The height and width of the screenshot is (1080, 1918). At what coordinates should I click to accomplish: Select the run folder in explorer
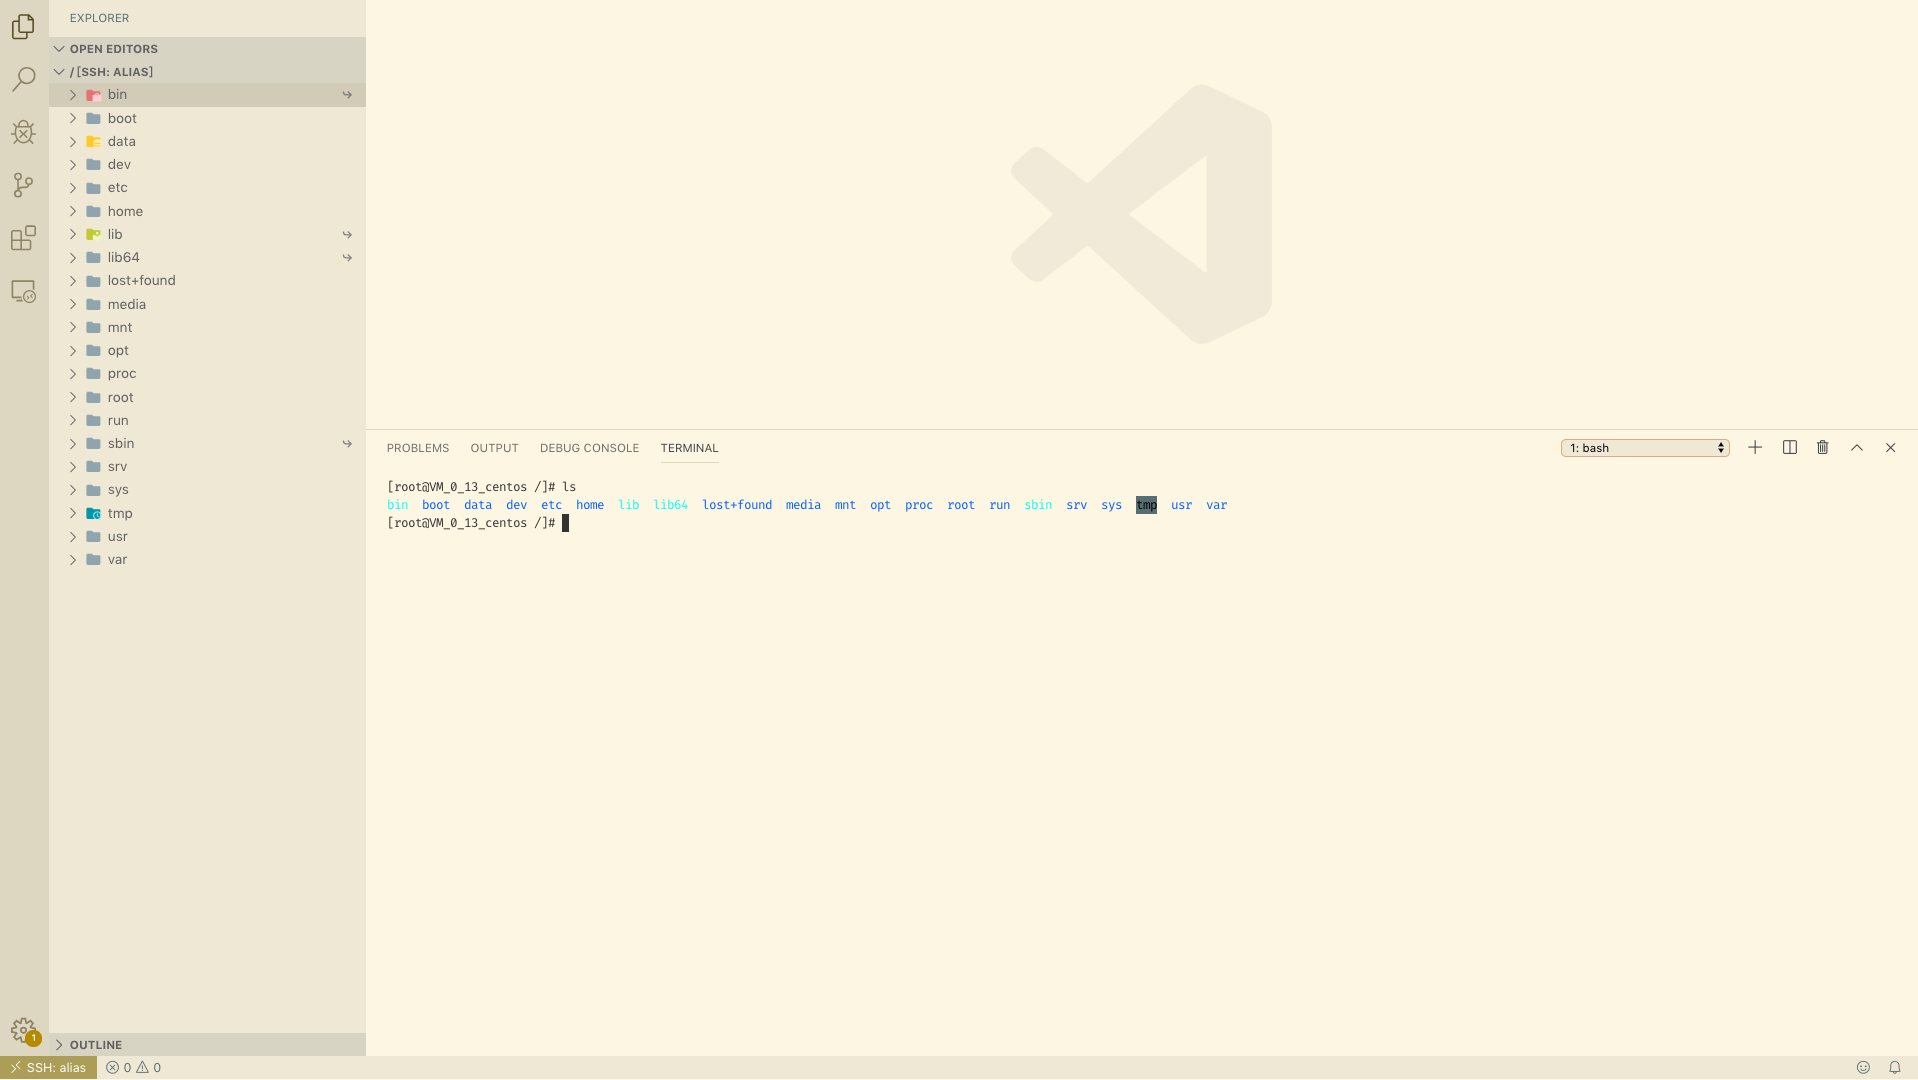[x=207, y=421]
